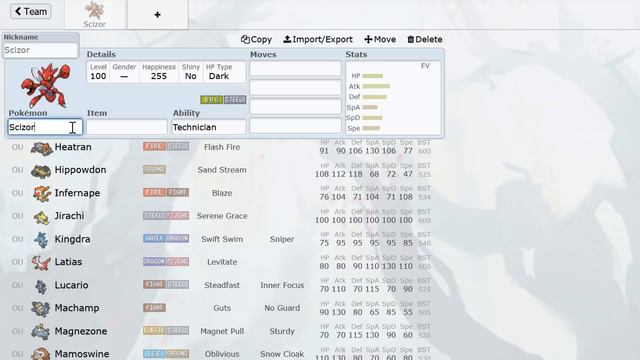Add a new Pokémon with plus tab
The image size is (640, 360).
(158, 15)
